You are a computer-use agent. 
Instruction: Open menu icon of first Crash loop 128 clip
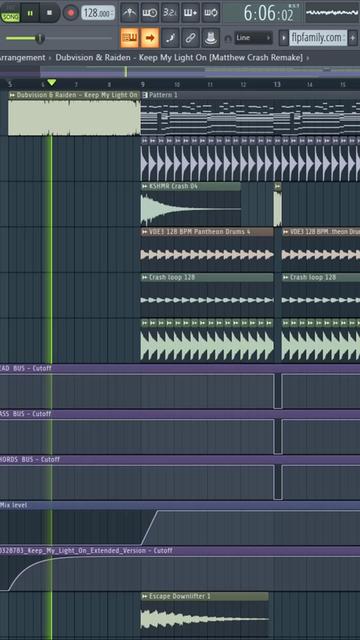click(144, 278)
